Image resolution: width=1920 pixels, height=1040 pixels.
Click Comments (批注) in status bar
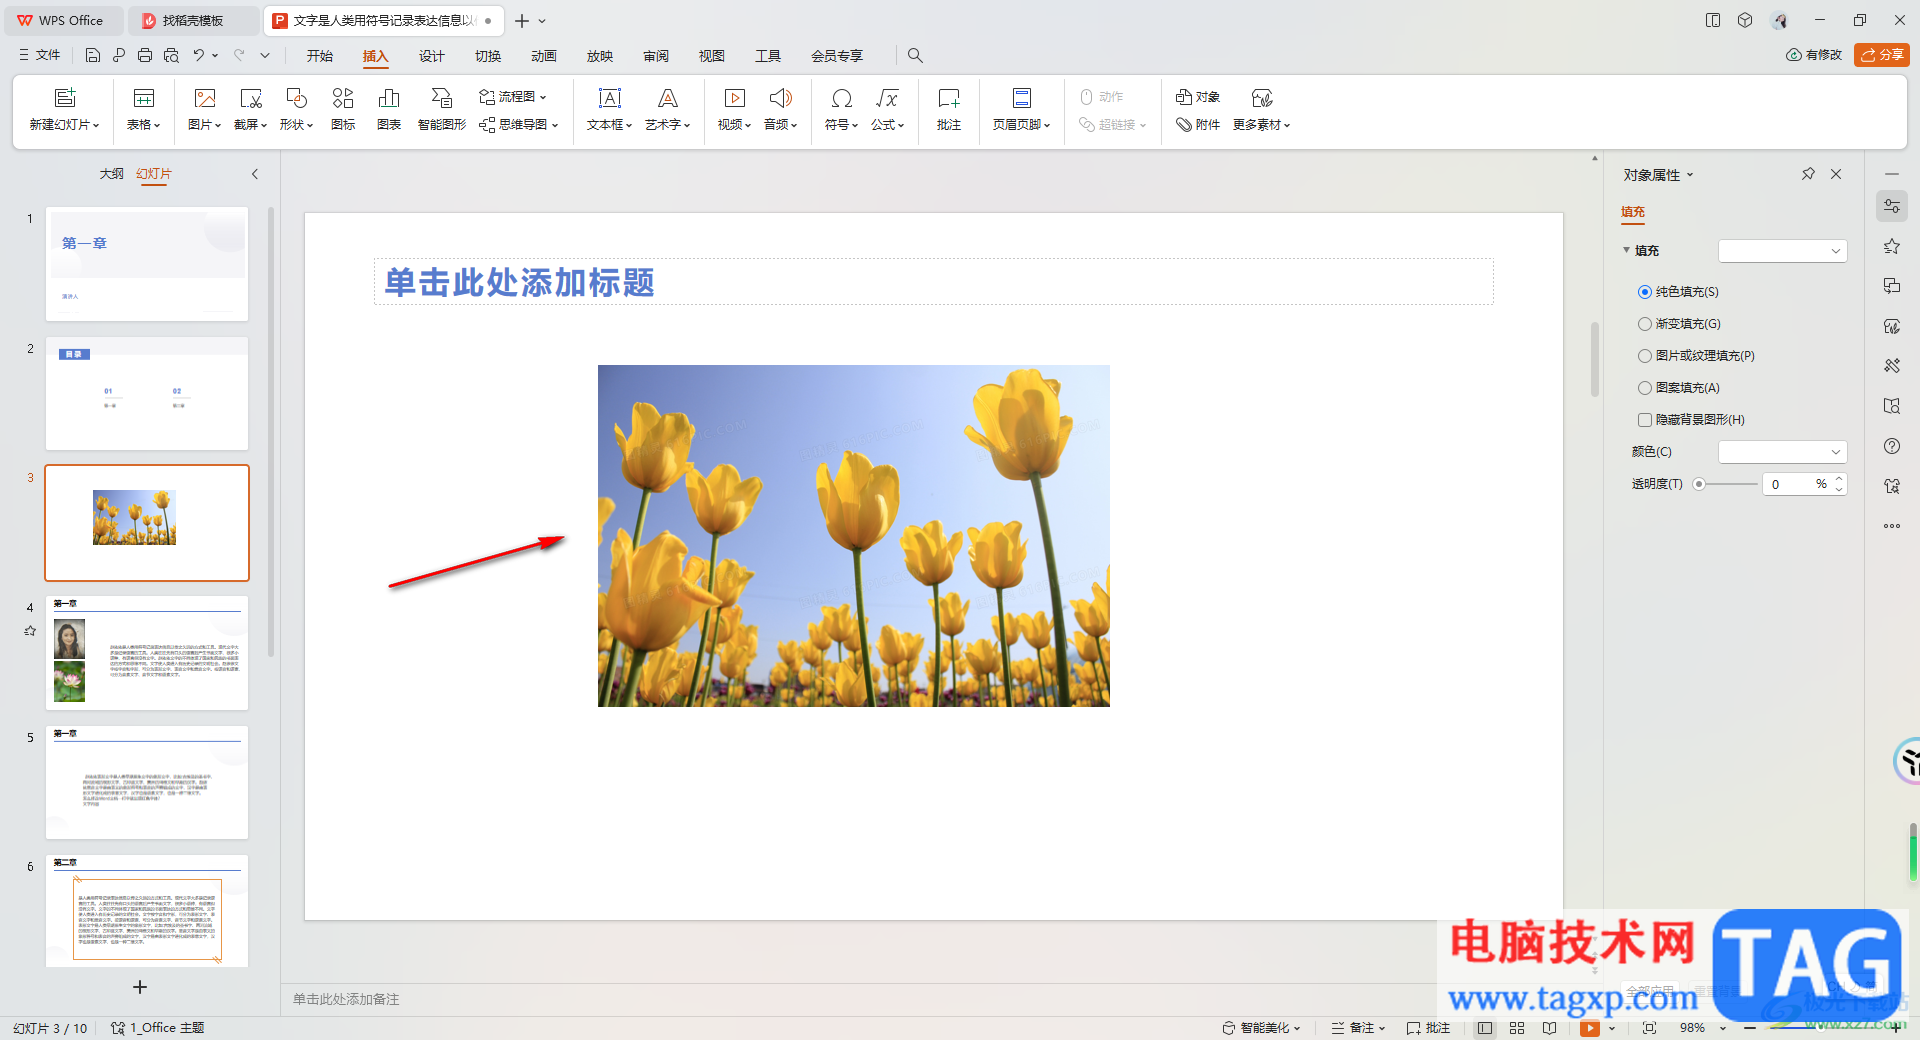pyautogui.click(x=1428, y=1028)
